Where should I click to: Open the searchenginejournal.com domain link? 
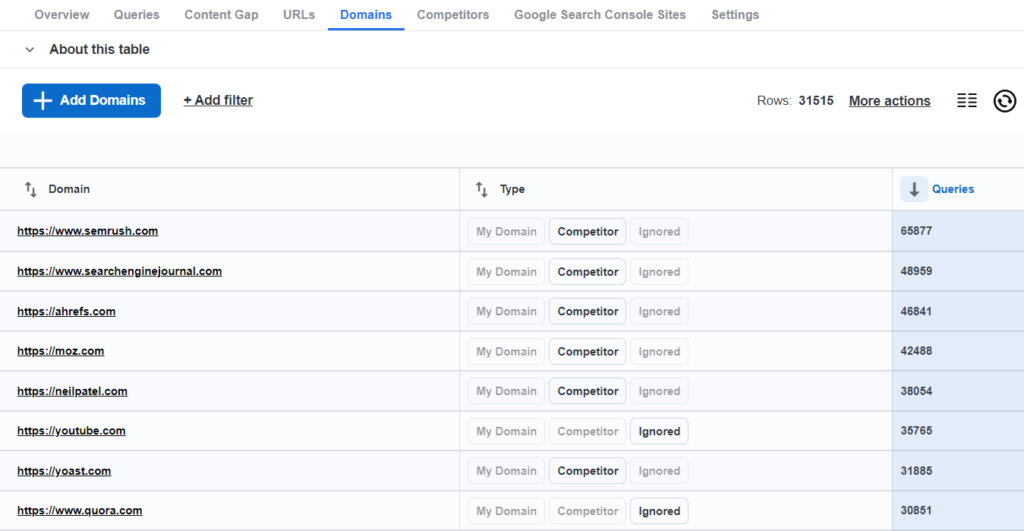click(120, 272)
